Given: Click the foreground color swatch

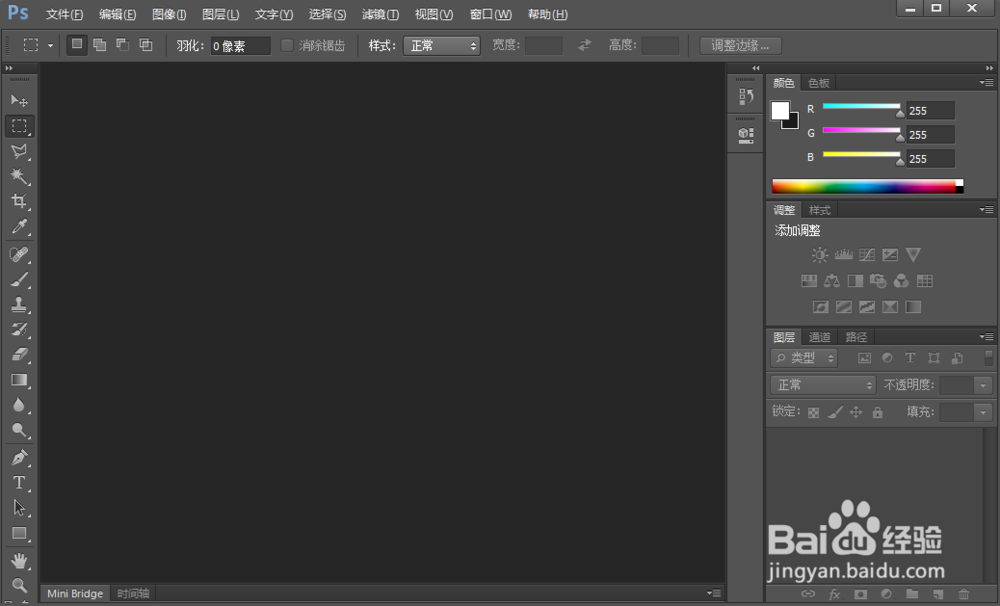Looking at the screenshot, I should tap(780, 110).
